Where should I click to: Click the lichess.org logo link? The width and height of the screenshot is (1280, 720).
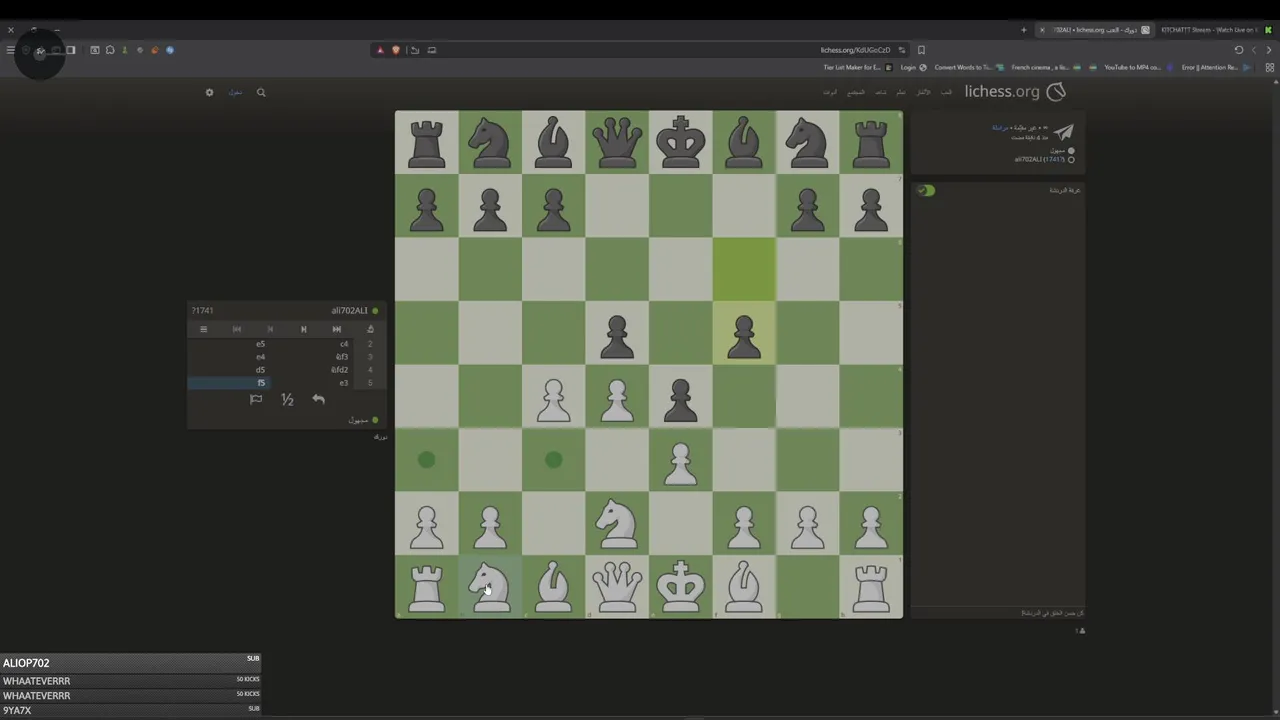pyautogui.click(x=1015, y=92)
